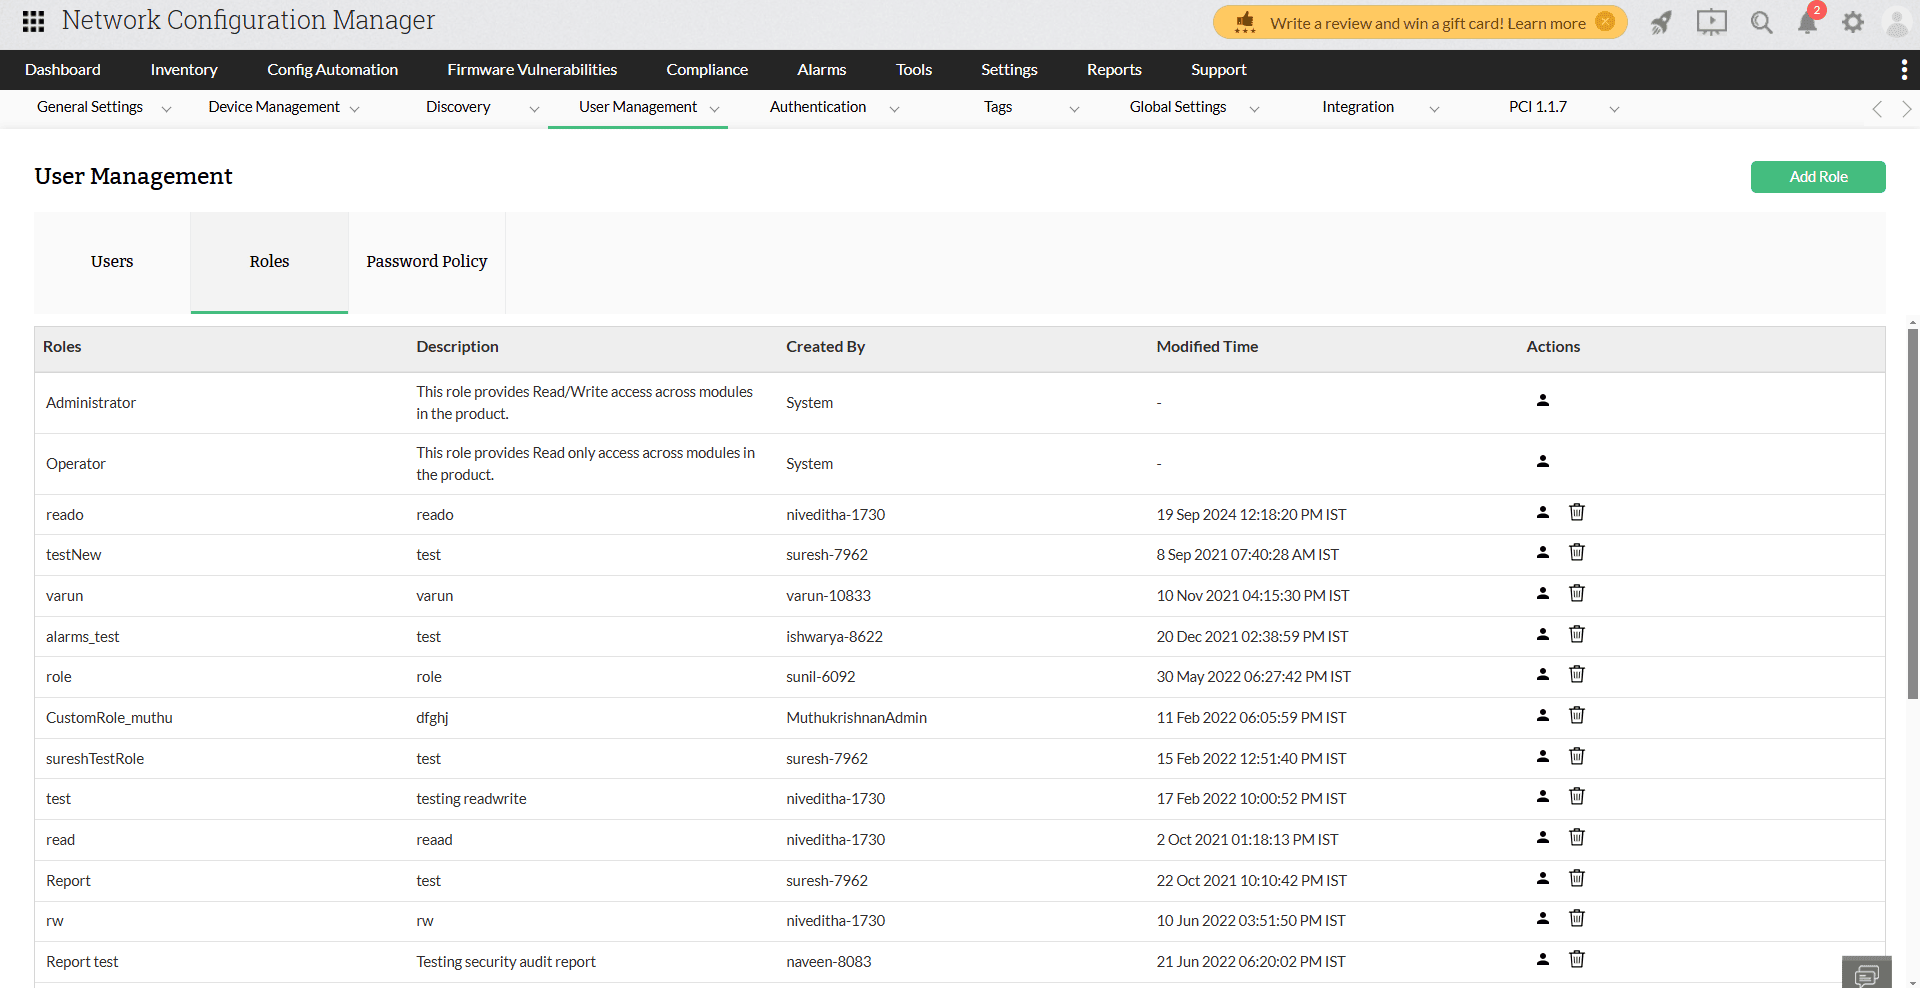Open the overflow three-dot menu
Screen dimensions: 1920x988
click(1905, 70)
